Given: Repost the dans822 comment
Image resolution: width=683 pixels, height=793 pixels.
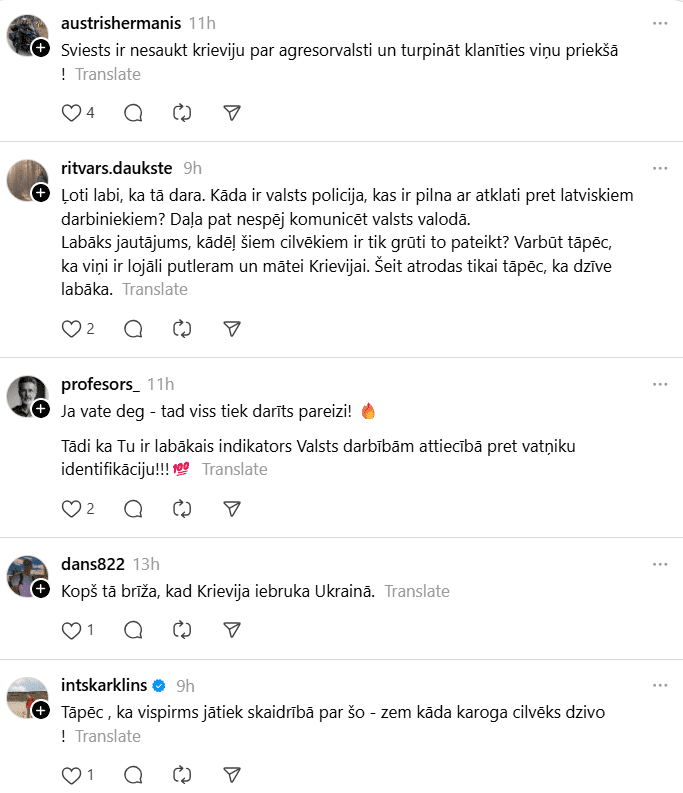Looking at the screenshot, I should click(182, 630).
